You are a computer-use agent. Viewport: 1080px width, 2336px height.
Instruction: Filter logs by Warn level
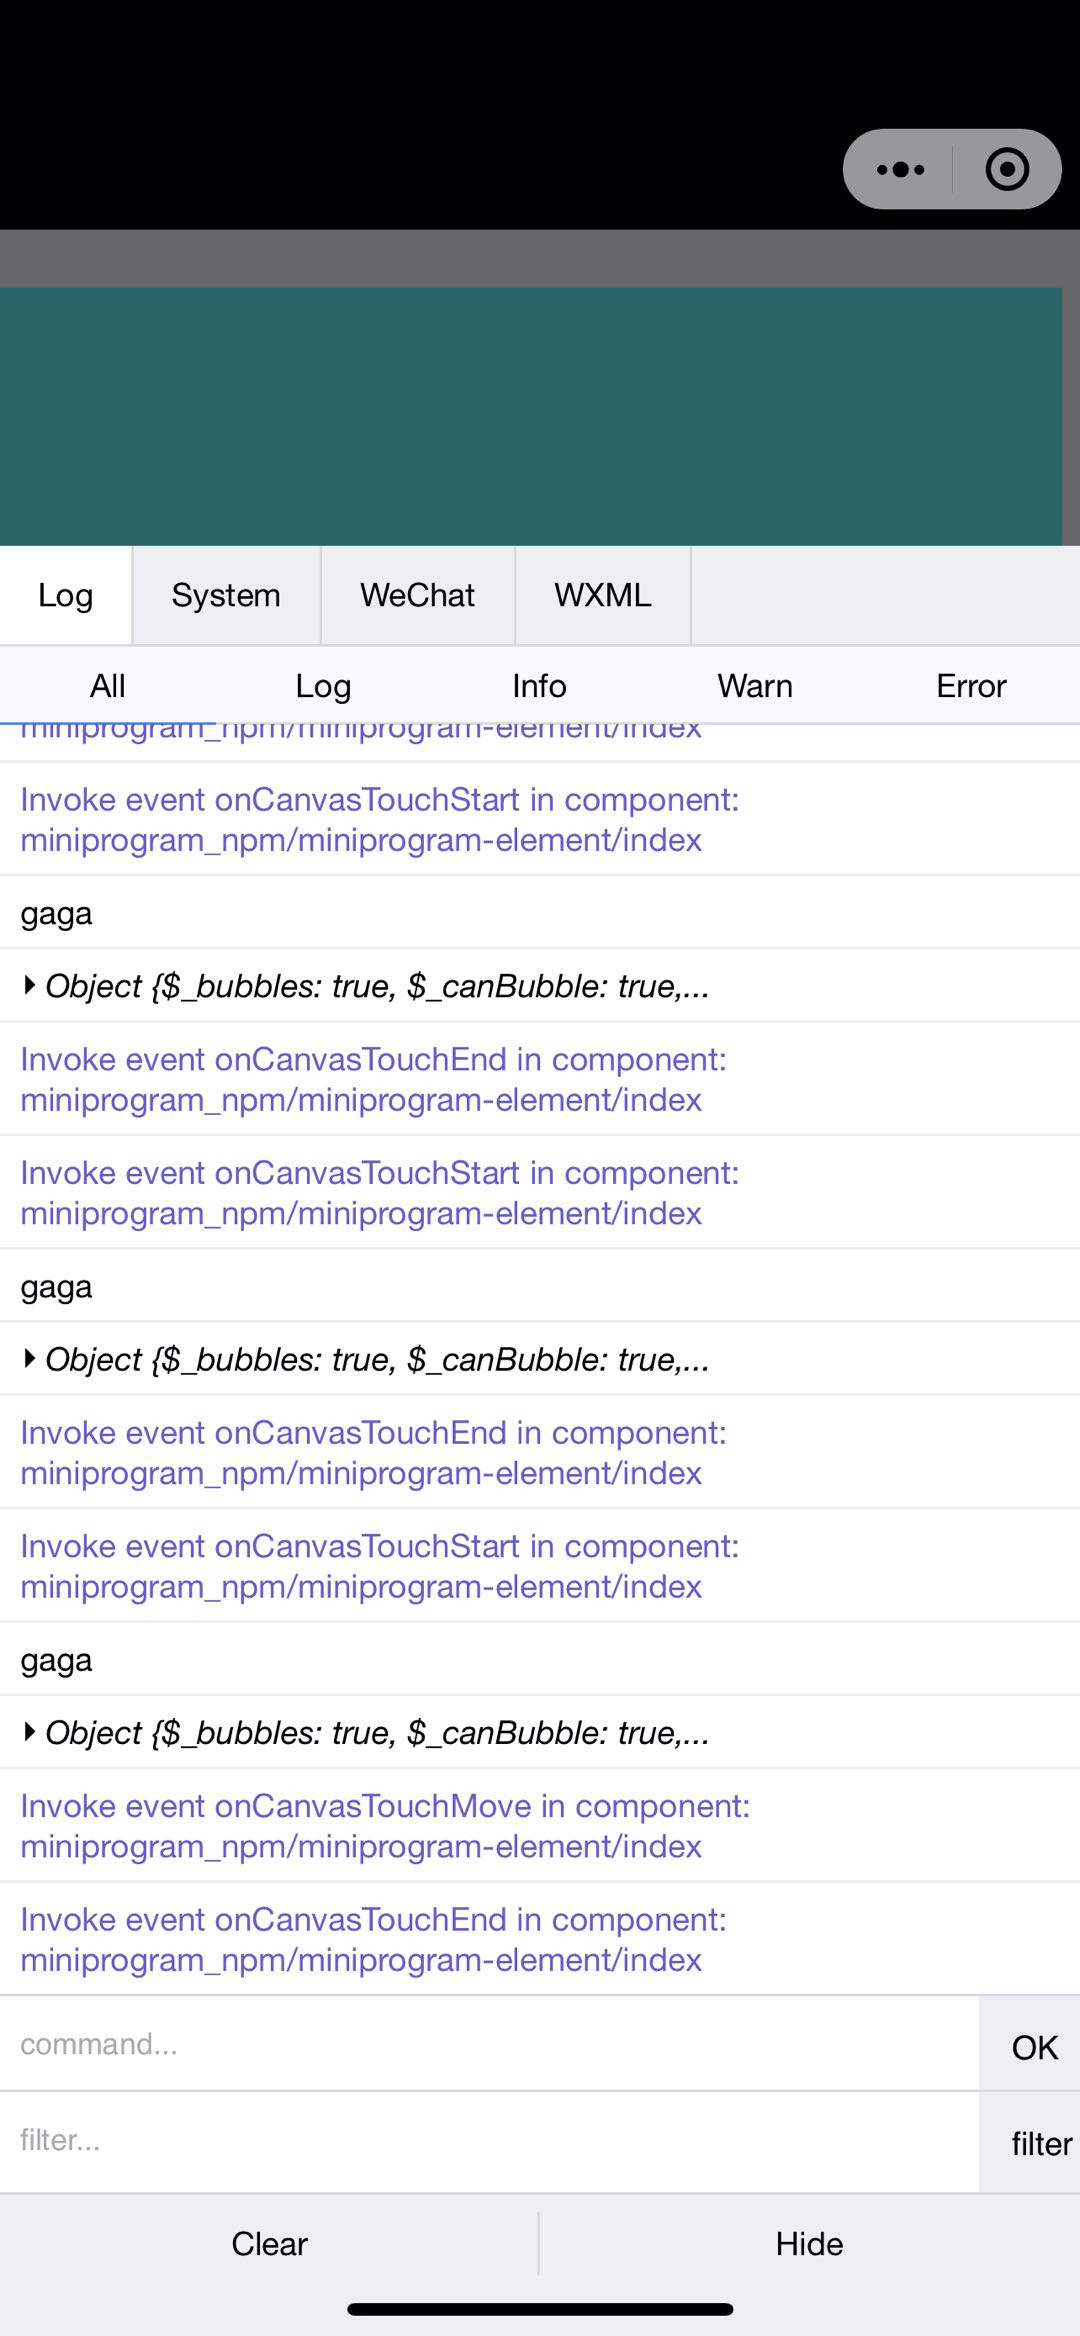pyautogui.click(x=754, y=686)
